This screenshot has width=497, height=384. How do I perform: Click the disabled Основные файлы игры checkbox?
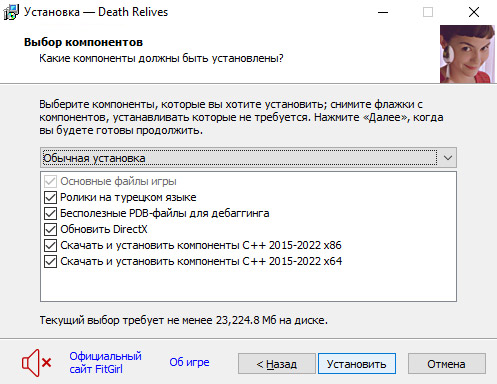coord(50,181)
